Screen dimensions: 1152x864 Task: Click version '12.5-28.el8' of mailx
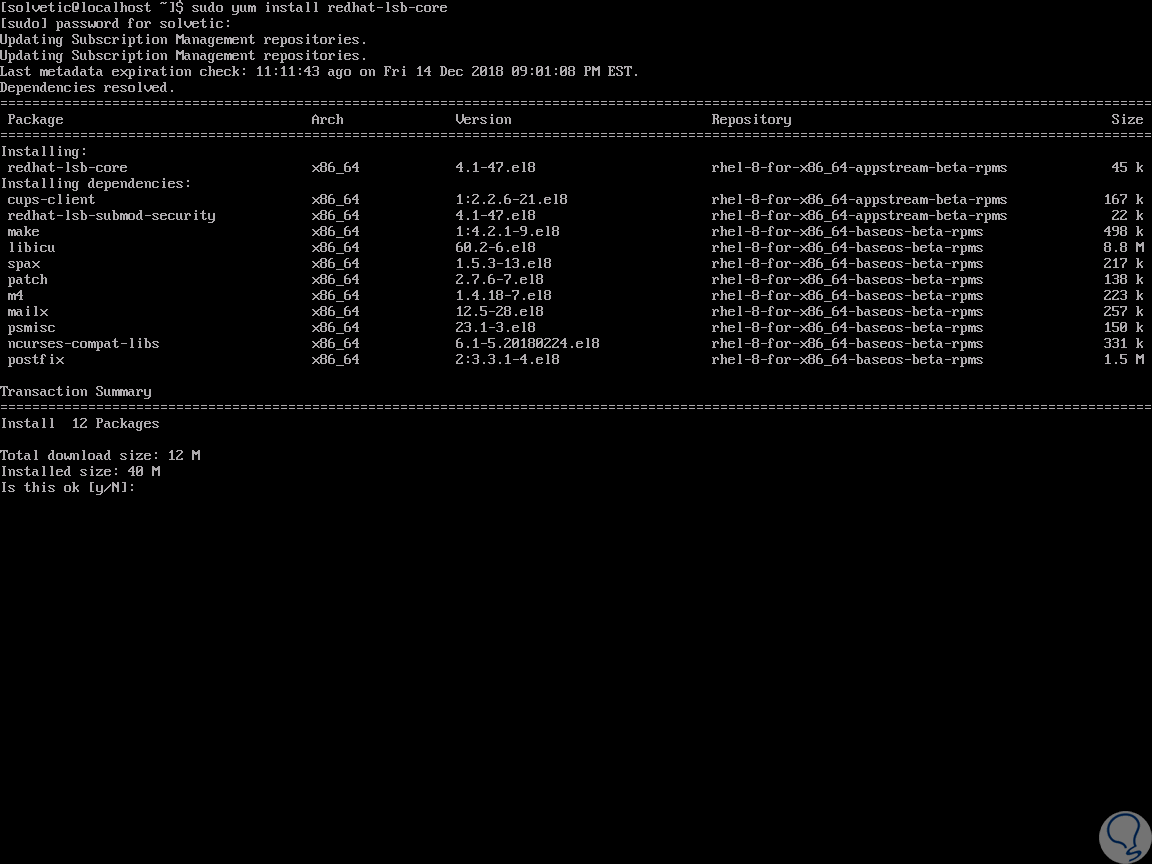pyautogui.click(x=500, y=312)
